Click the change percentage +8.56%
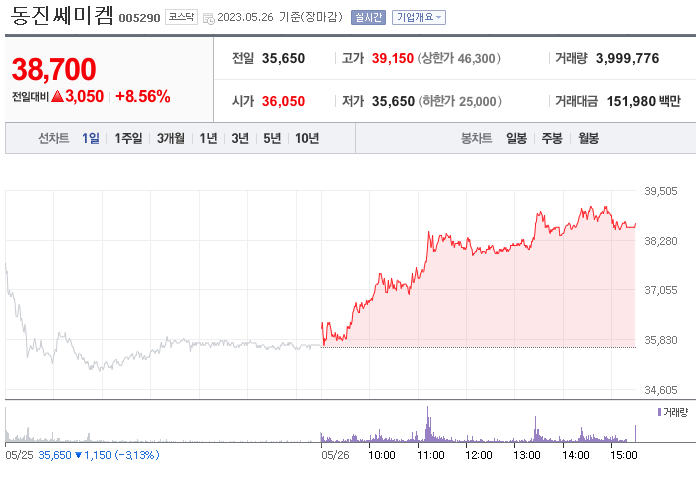The image size is (696, 481). [x=143, y=96]
